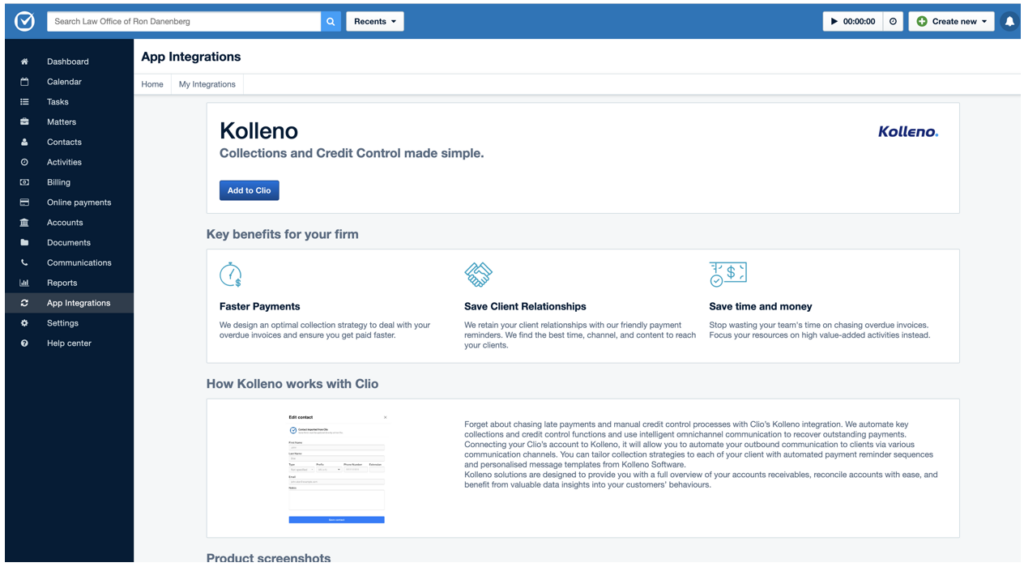Open Reports in the sidebar
1024x567 pixels.
(62, 283)
